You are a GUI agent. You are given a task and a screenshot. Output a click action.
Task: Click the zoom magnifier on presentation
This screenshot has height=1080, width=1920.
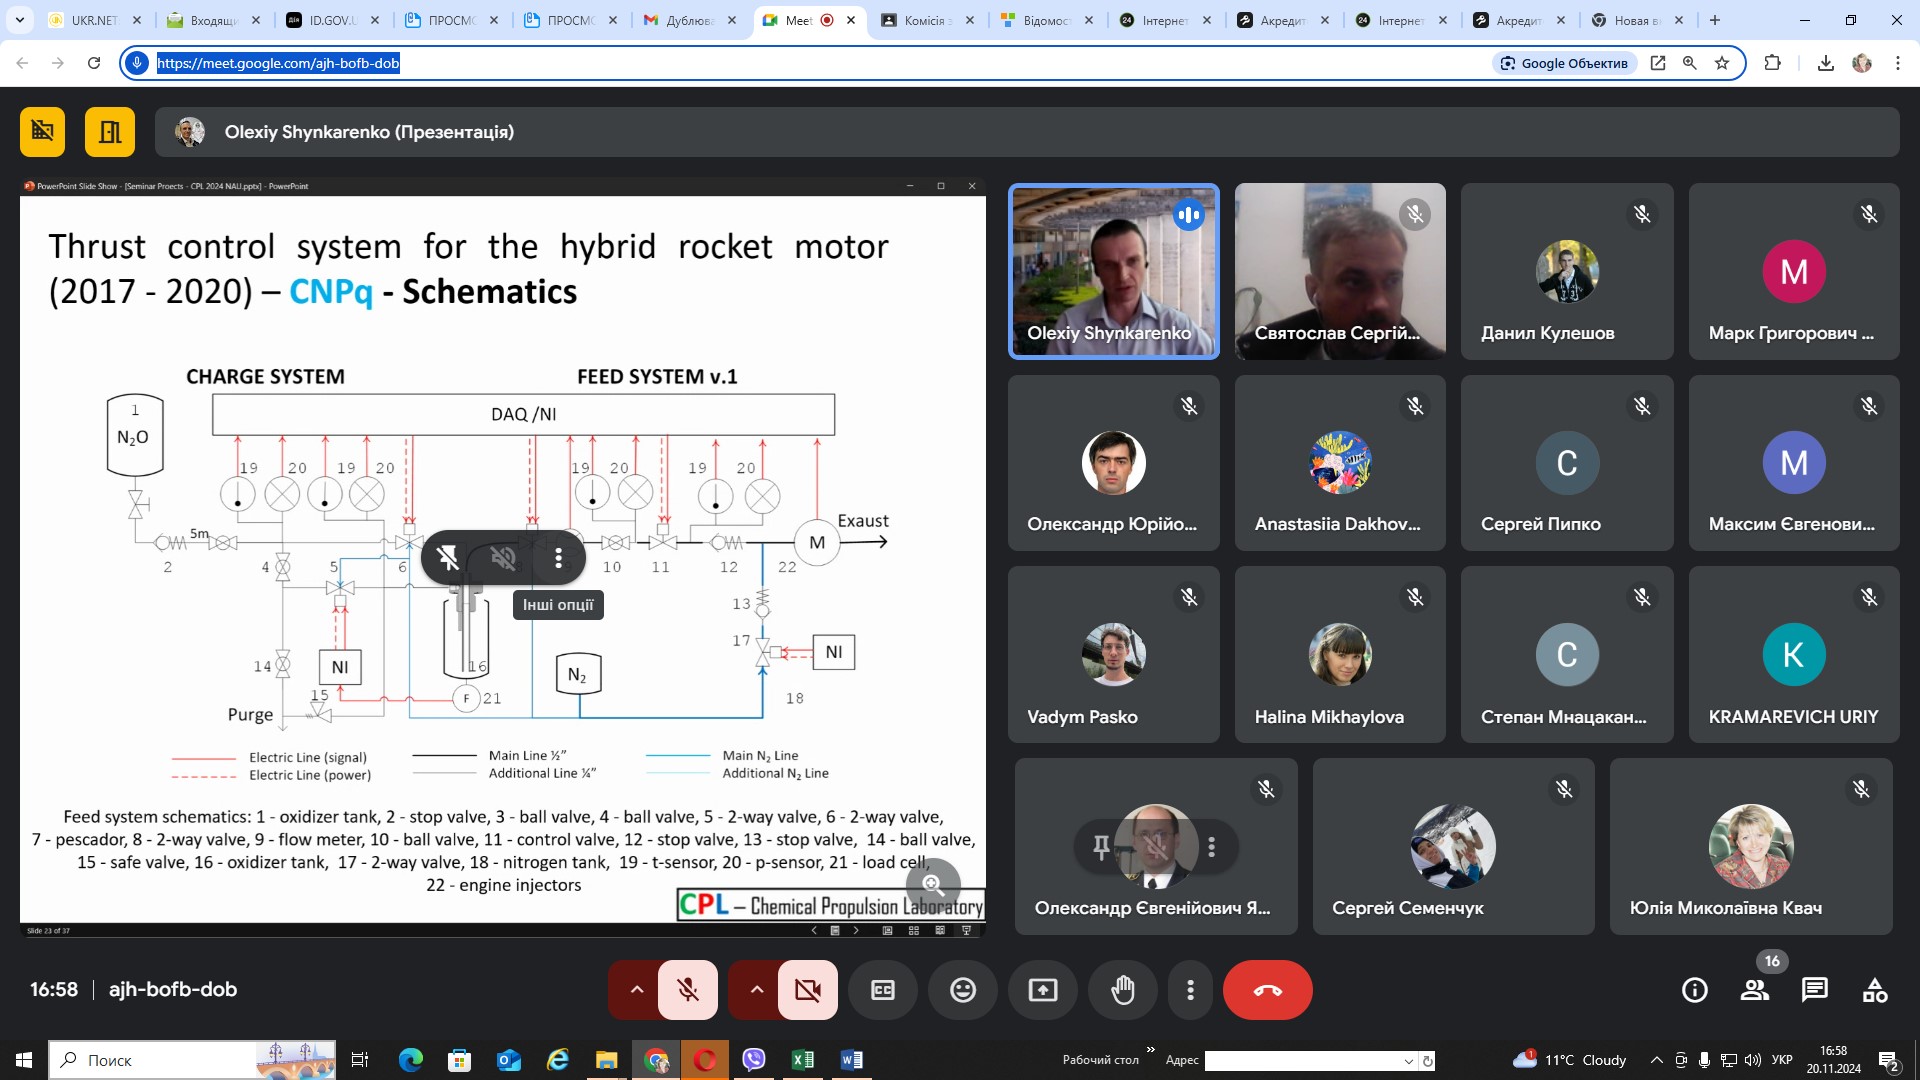[x=933, y=885]
